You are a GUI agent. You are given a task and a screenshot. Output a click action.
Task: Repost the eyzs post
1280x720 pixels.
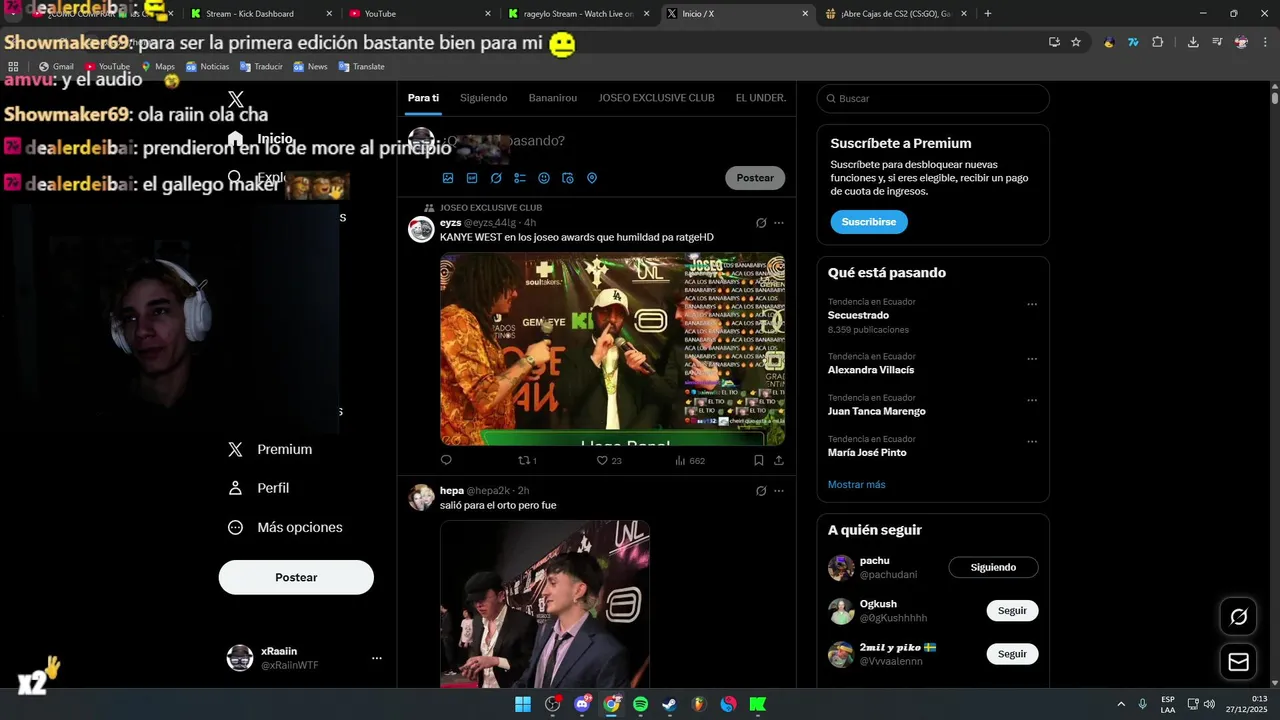pyautogui.click(x=527, y=460)
